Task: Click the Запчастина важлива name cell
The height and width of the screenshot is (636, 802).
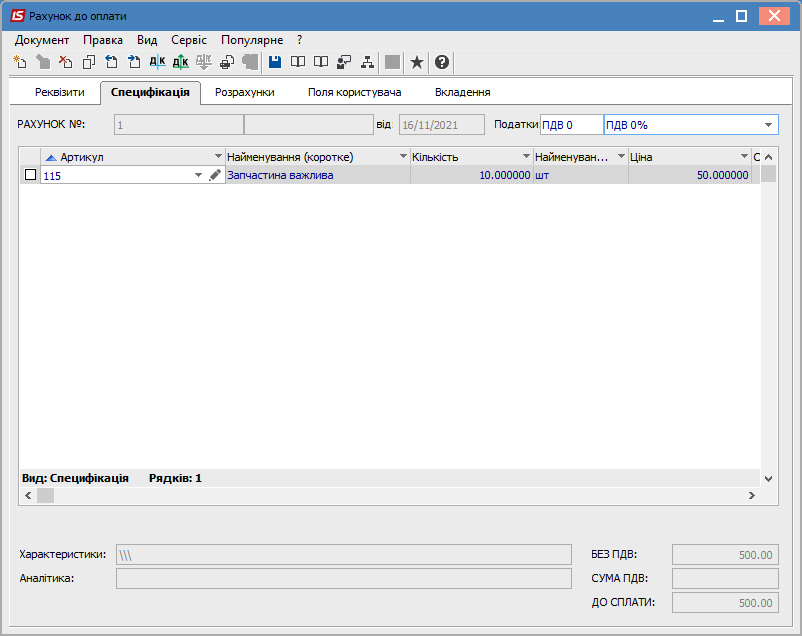Action: [318, 175]
